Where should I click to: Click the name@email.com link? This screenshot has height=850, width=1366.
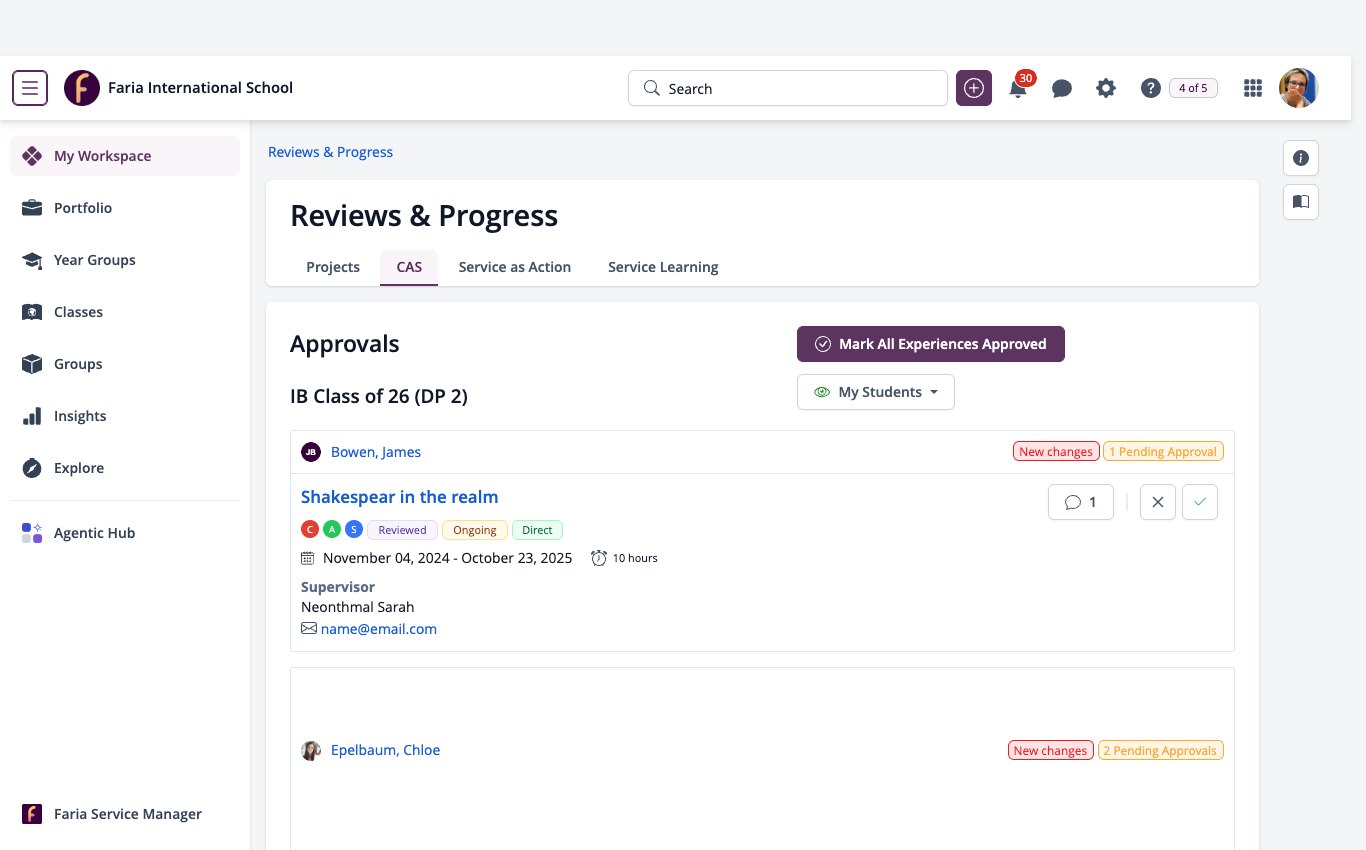(379, 629)
